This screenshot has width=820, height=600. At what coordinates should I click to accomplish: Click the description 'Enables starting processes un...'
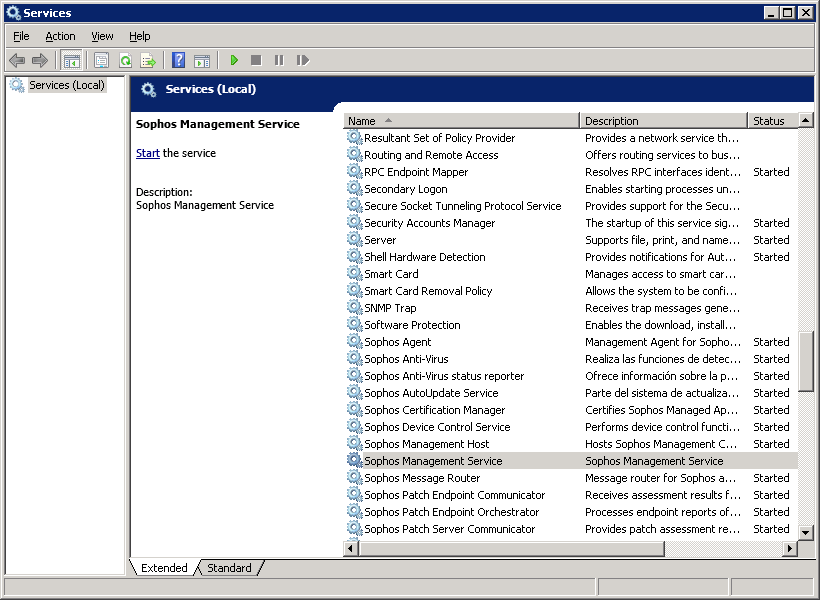[x=662, y=189]
